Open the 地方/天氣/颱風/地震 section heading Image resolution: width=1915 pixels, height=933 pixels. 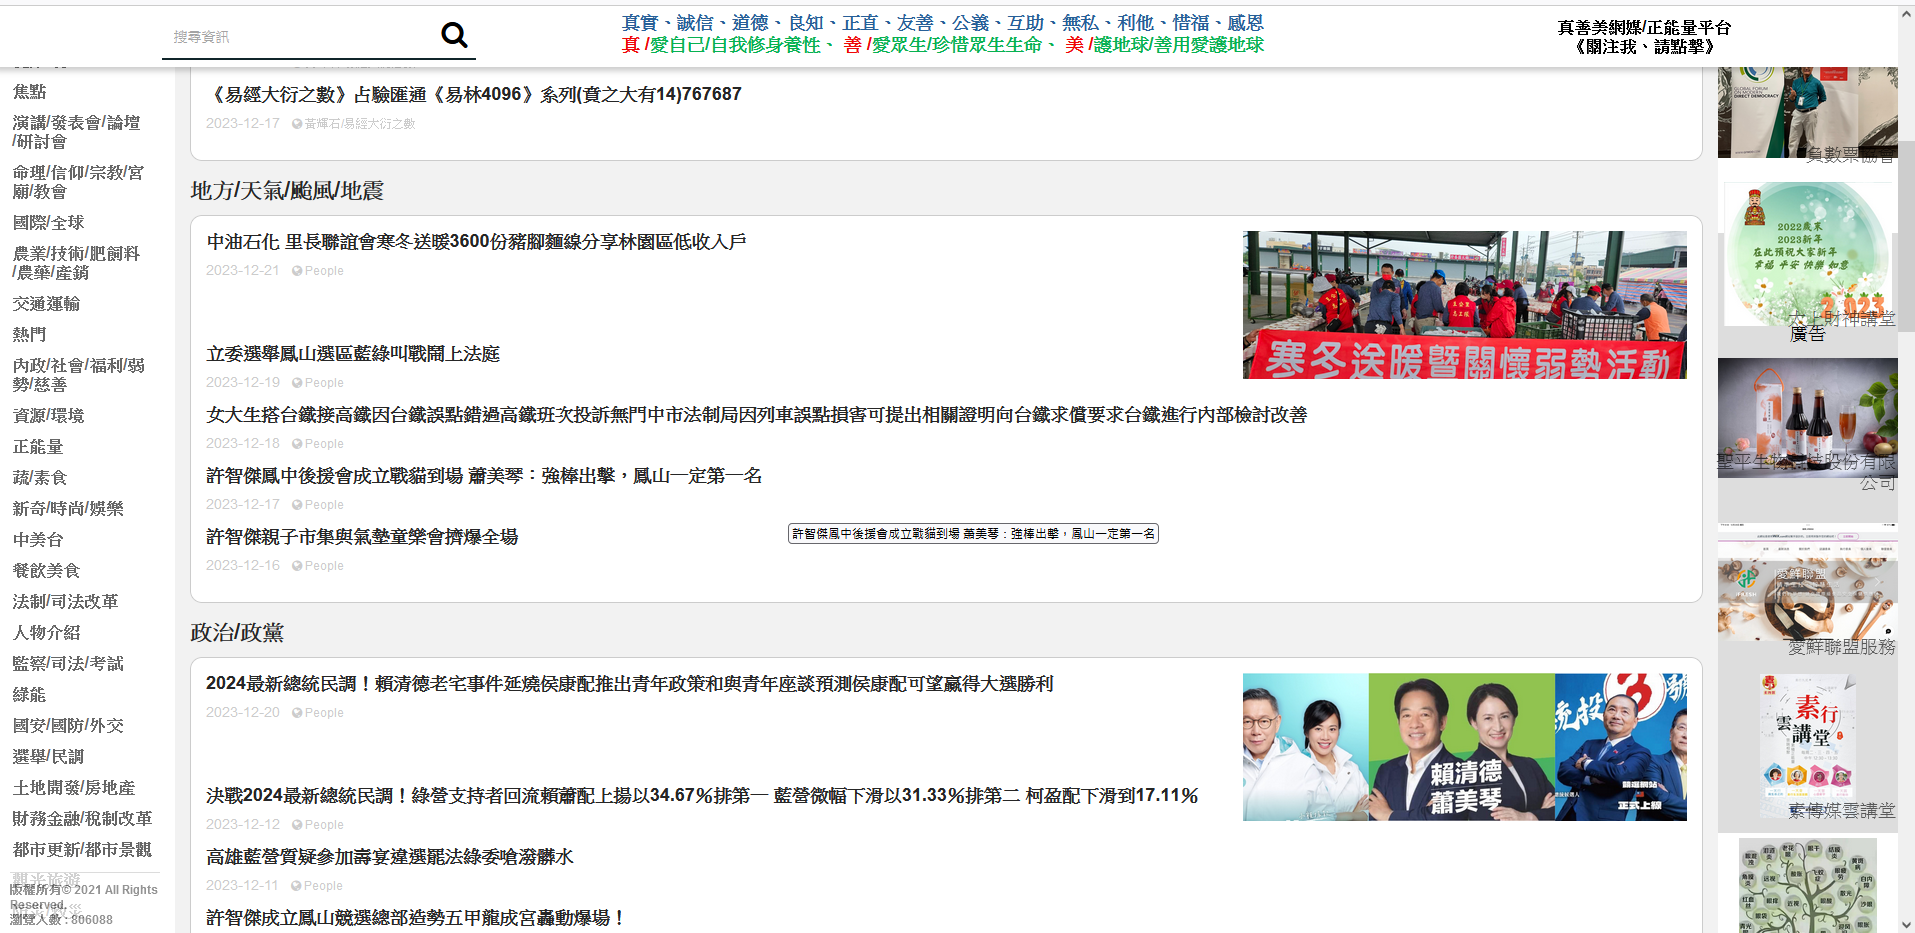click(287, 191)
